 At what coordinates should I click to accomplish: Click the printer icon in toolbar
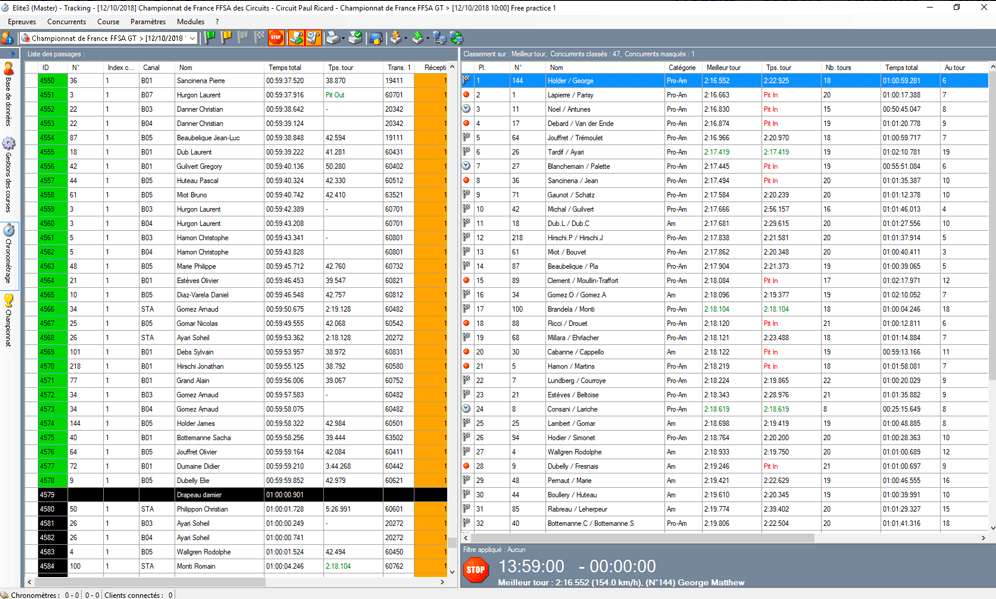tap(332, 38)
